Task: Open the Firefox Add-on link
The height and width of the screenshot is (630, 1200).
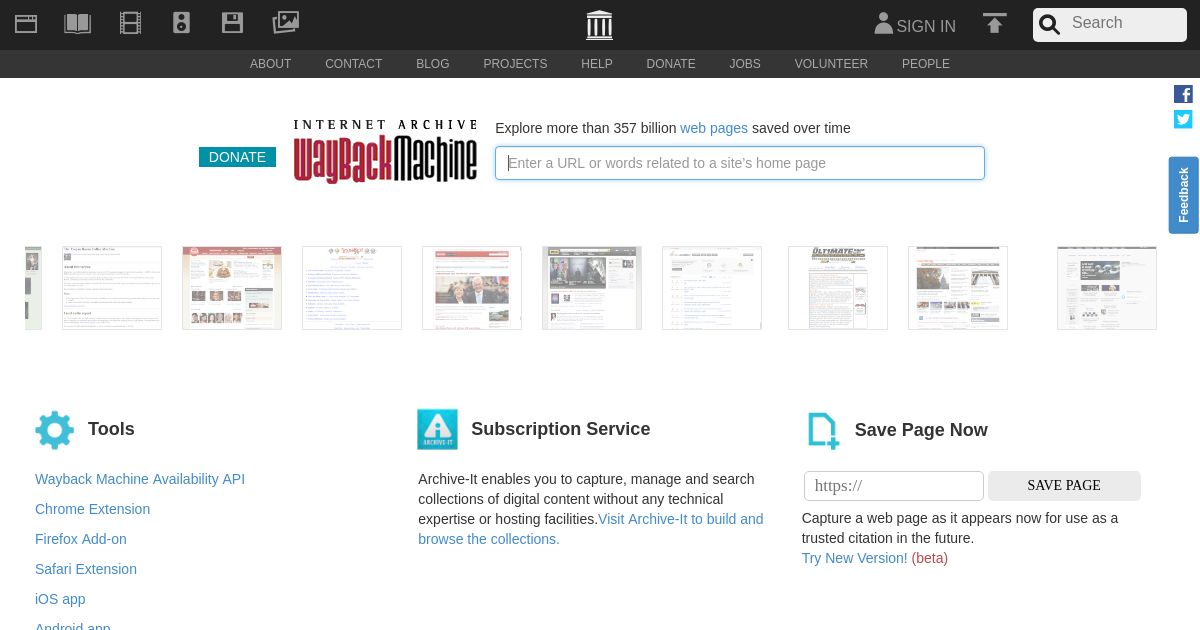Action: [x=81, y=539]
